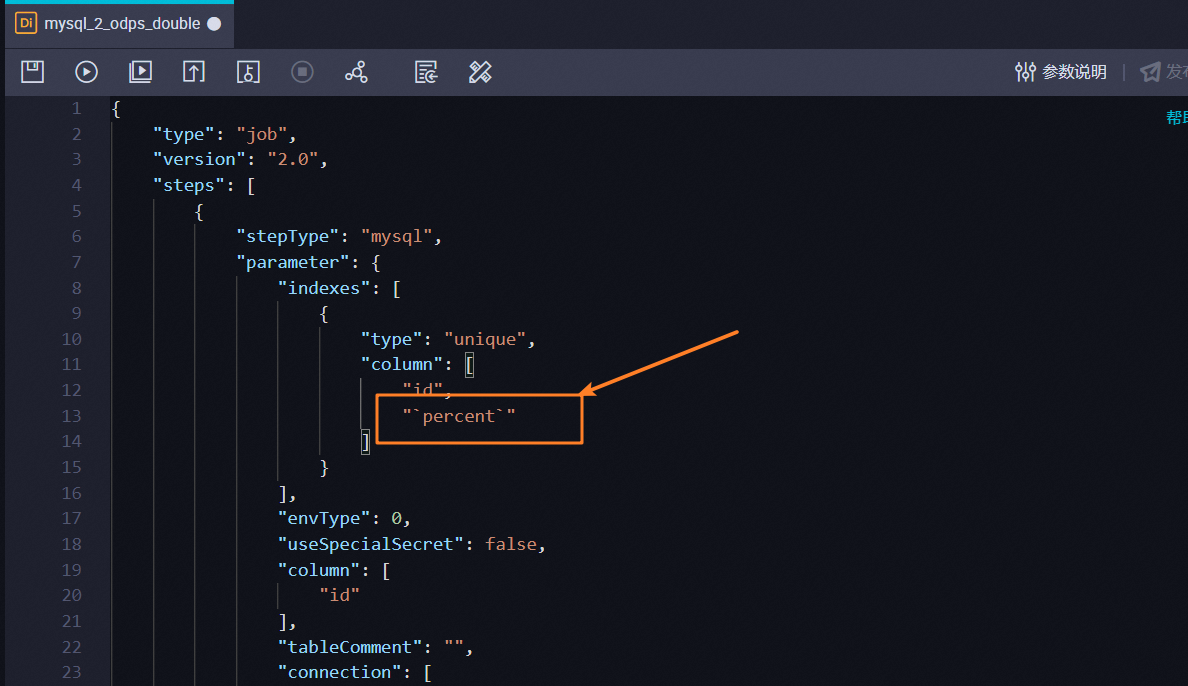Click line number 16 in gutter
This screenshot has width=1188, height=686.
(71, 493)
